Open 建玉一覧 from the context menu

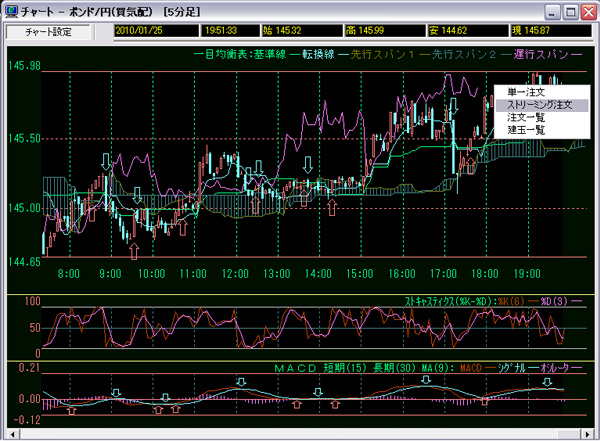(526, 130)
